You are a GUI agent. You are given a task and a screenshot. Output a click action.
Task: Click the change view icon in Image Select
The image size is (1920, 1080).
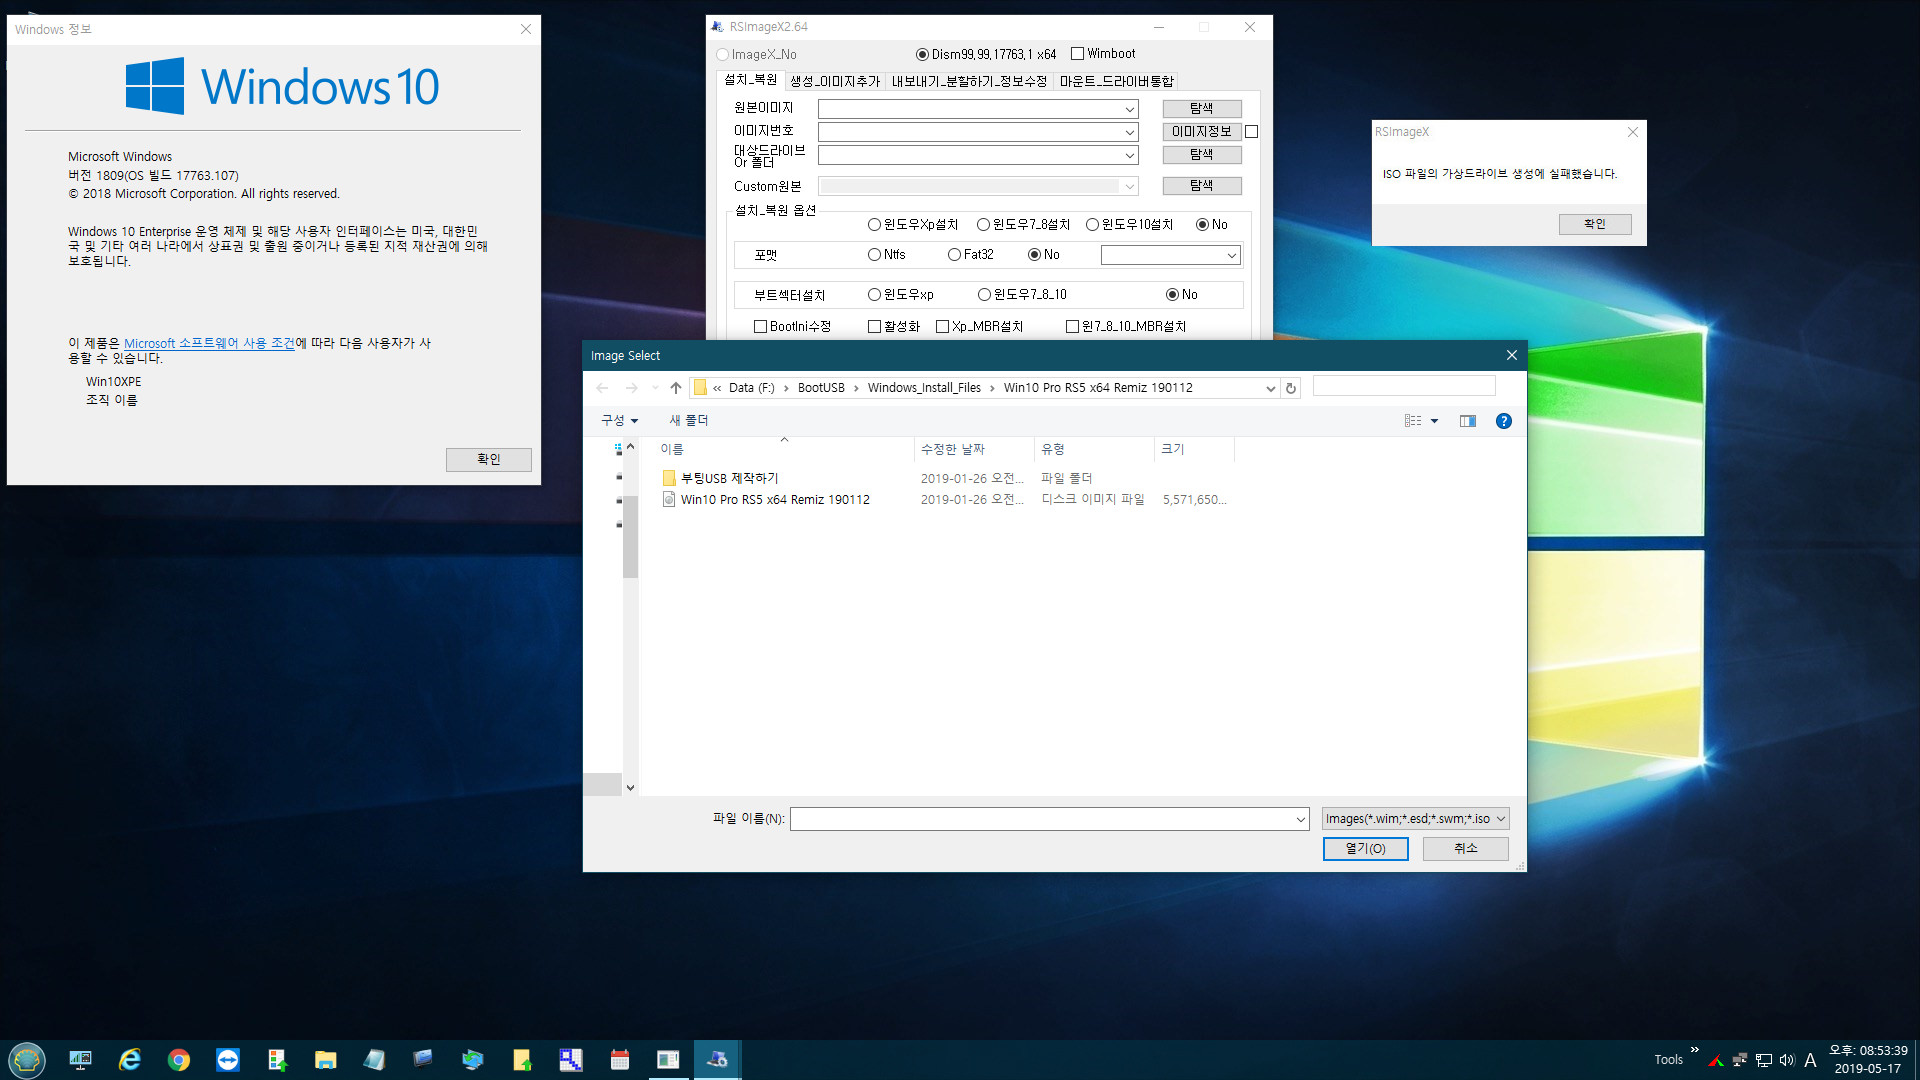click(x=1413, y=421)
